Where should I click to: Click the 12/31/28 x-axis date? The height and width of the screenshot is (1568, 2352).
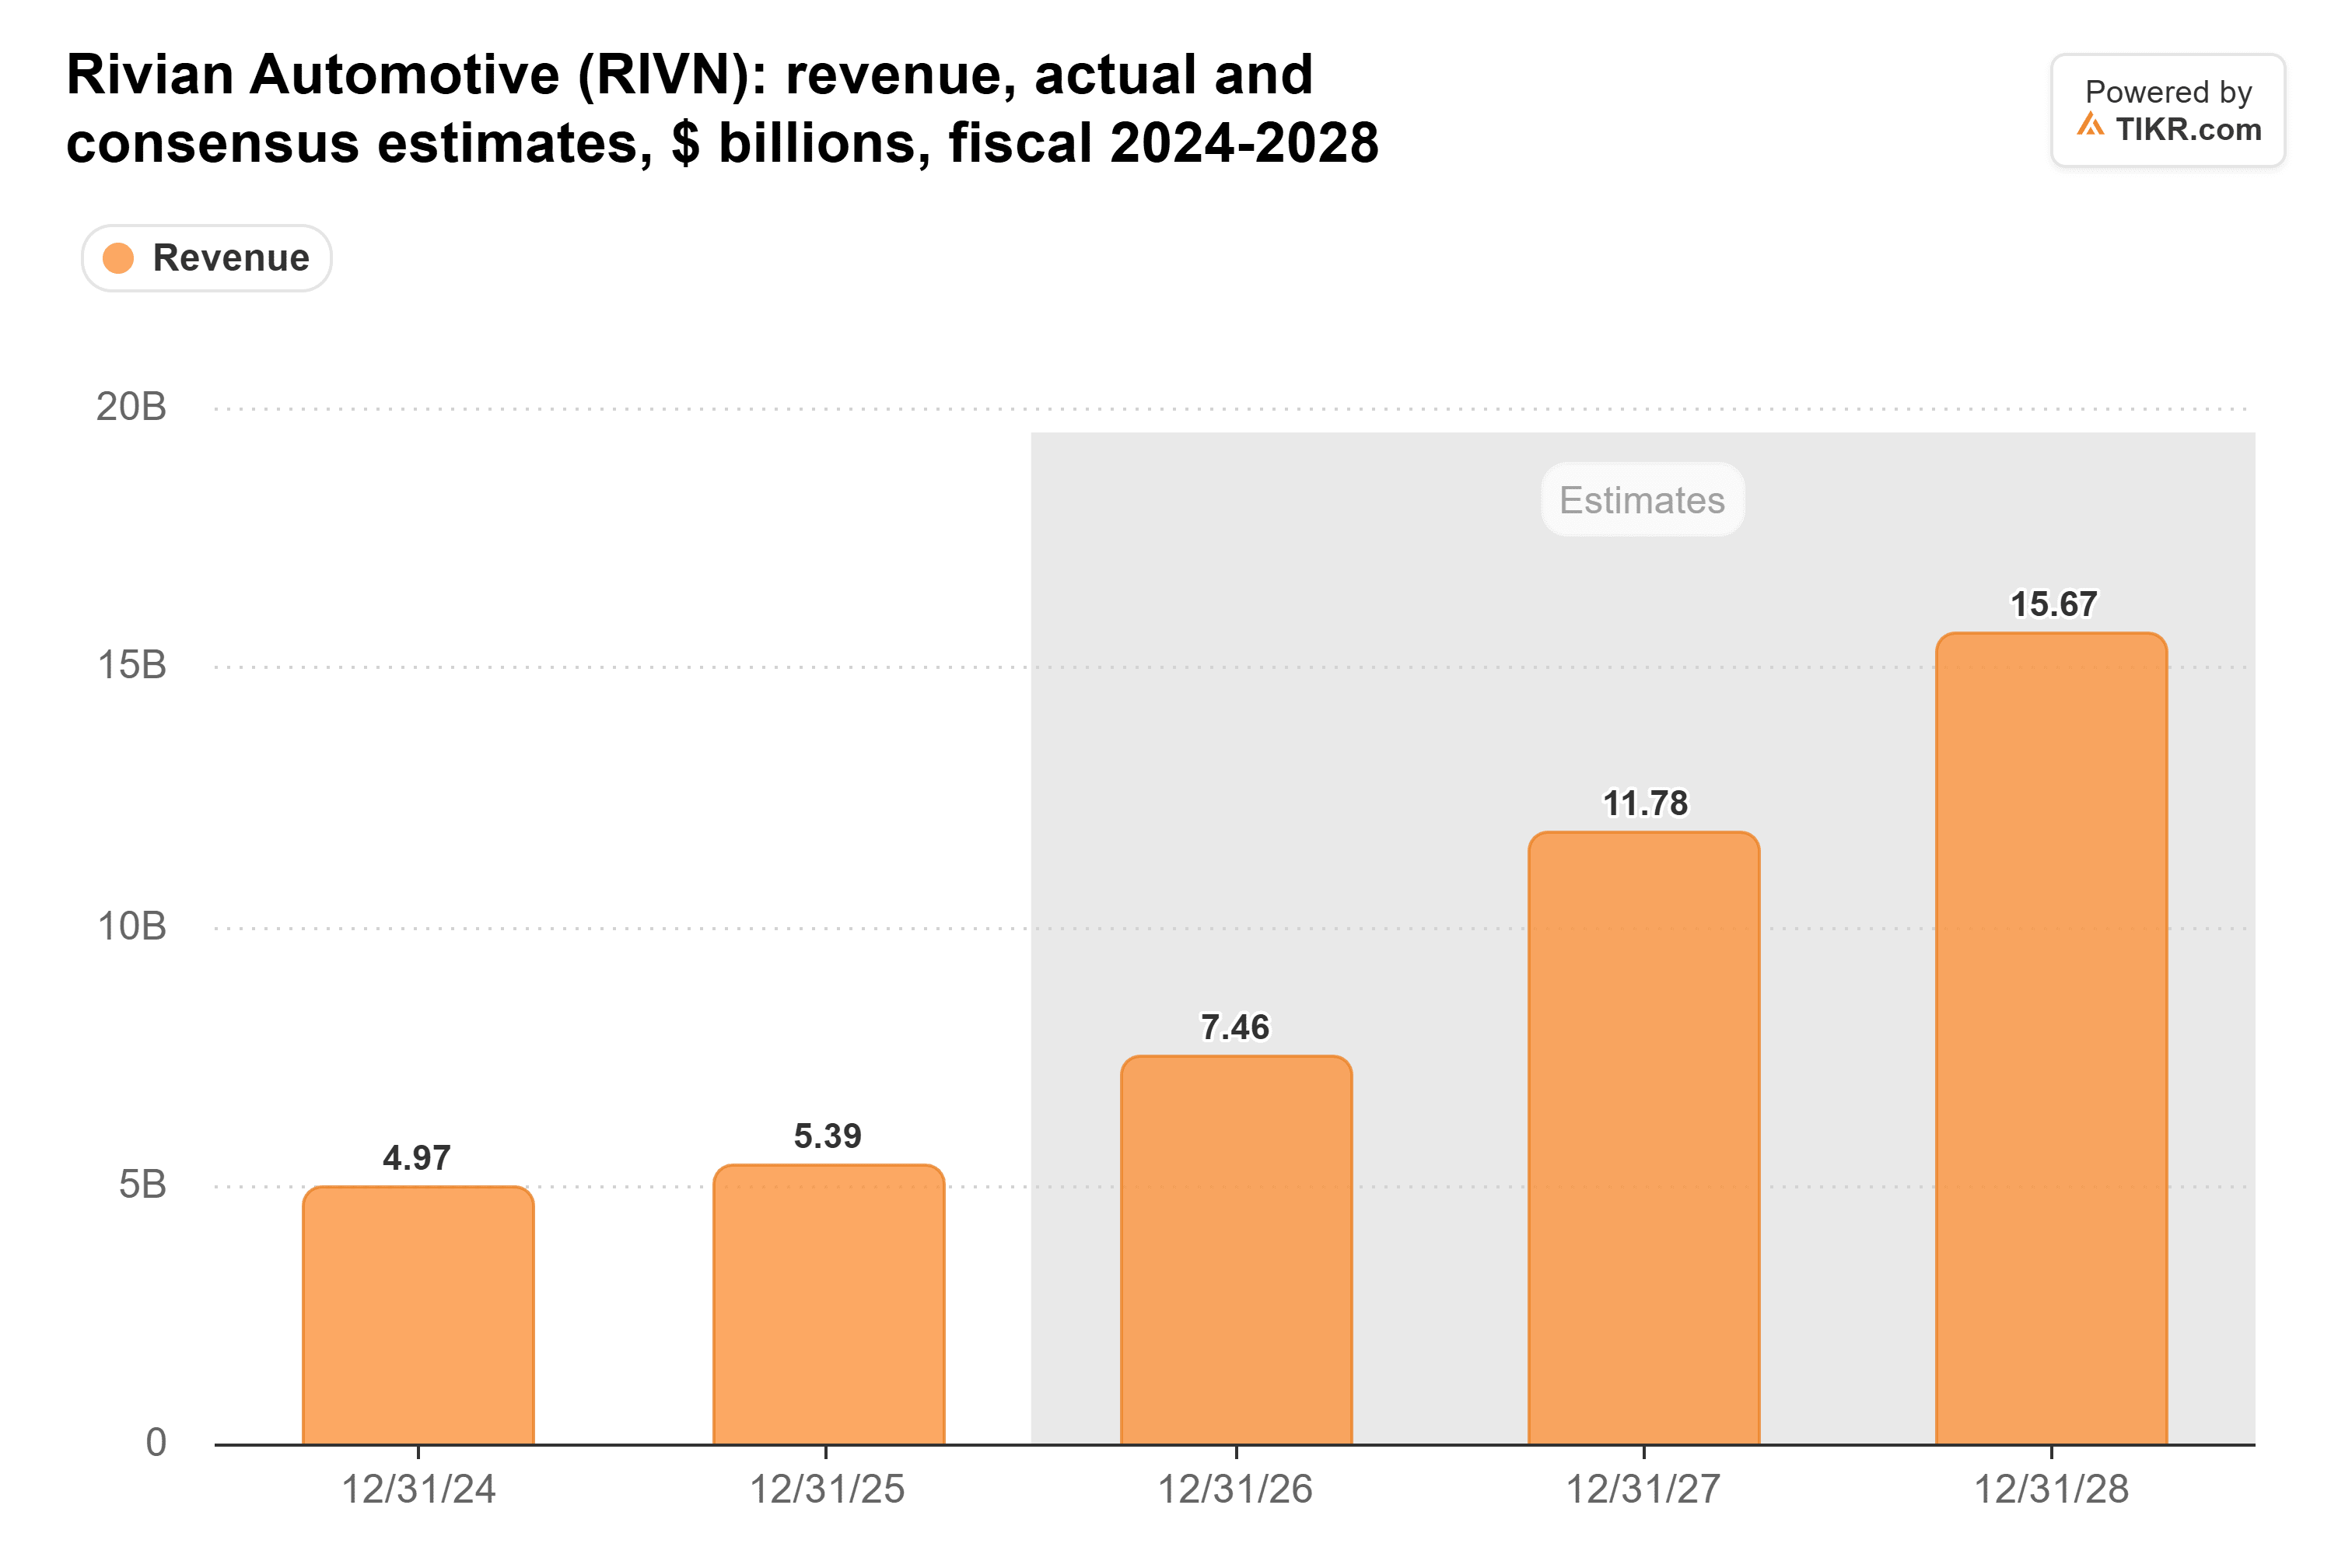coord(2051,1490)
